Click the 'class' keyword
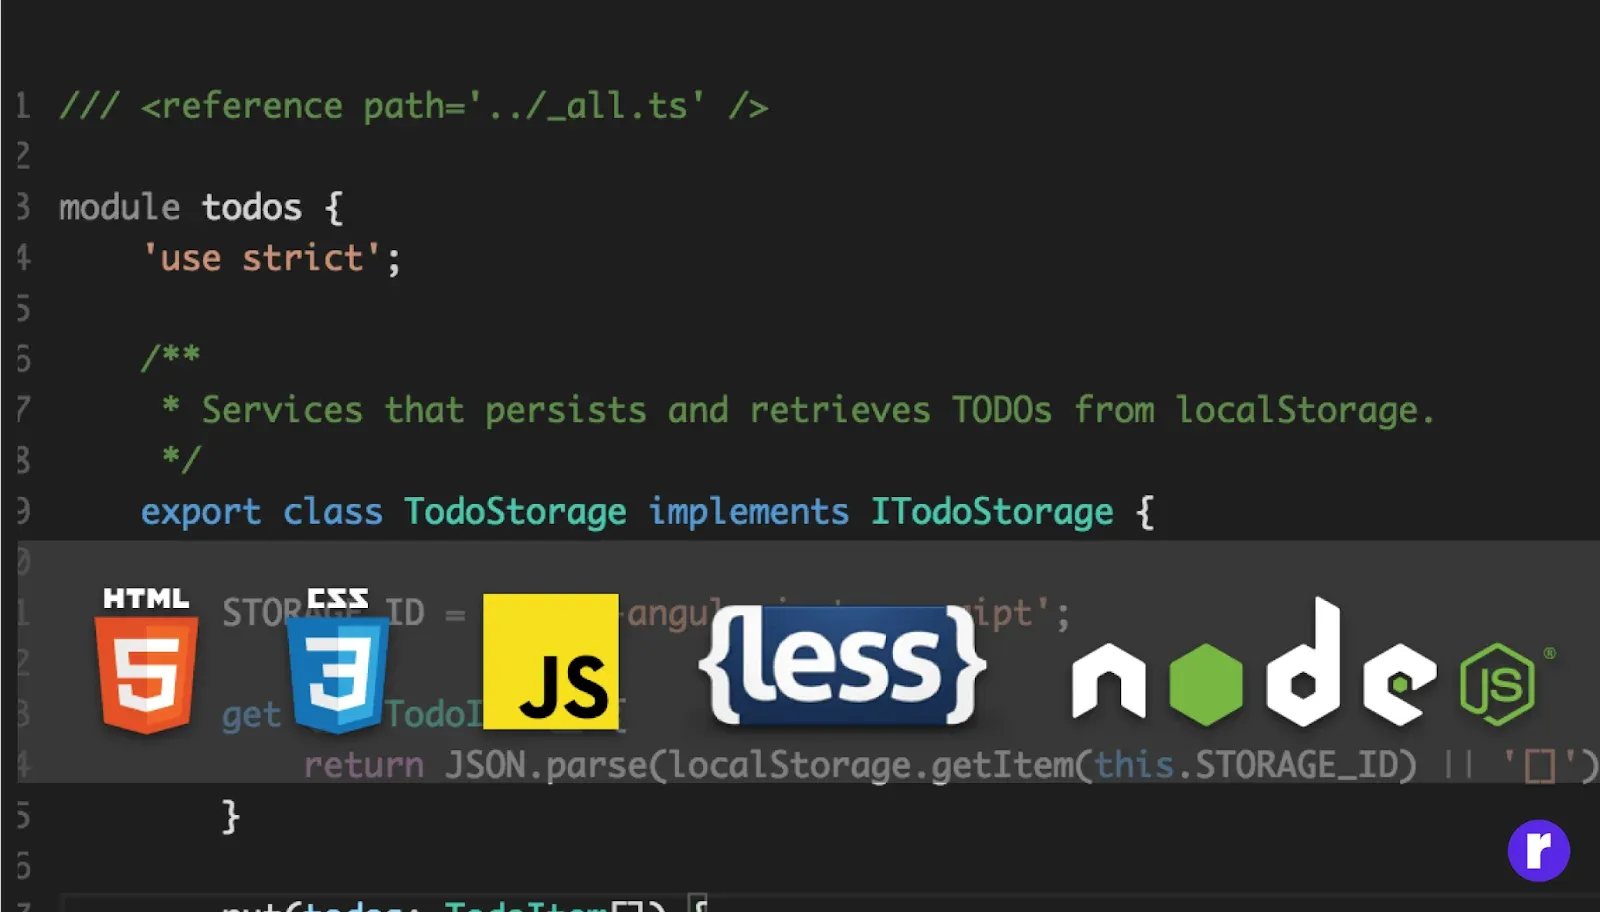This screenshot has height=912, width=1600. click(332, 512)
